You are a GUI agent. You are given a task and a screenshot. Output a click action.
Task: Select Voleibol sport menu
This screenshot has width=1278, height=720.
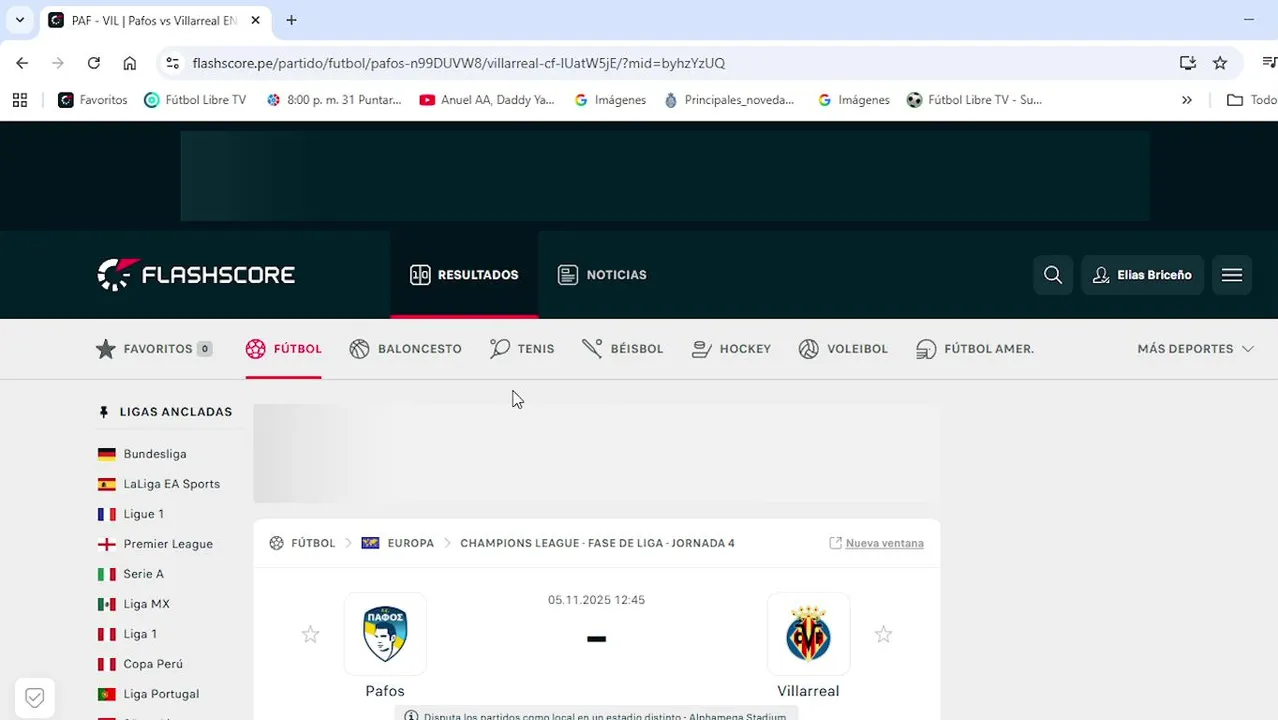pos(843,349)
